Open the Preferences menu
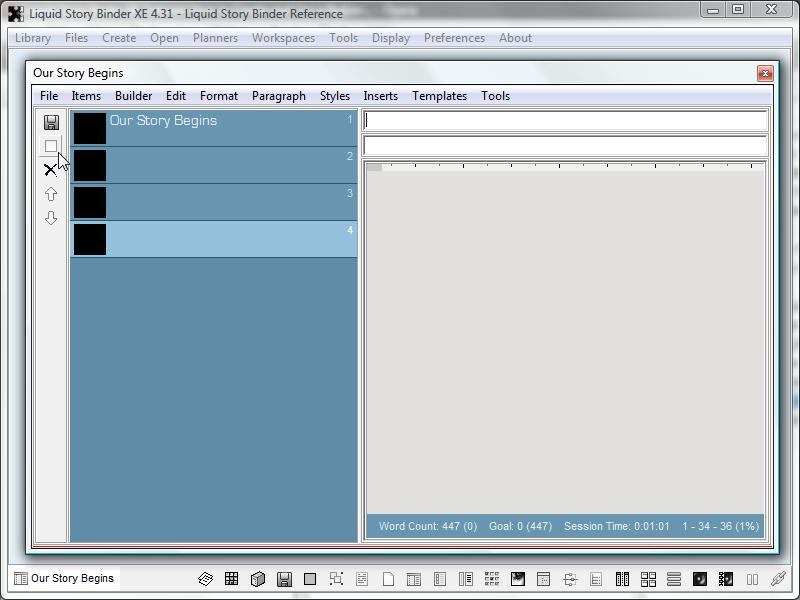This screenshot has width=800, height=600. pyautogui.click(x=454, y=38)
